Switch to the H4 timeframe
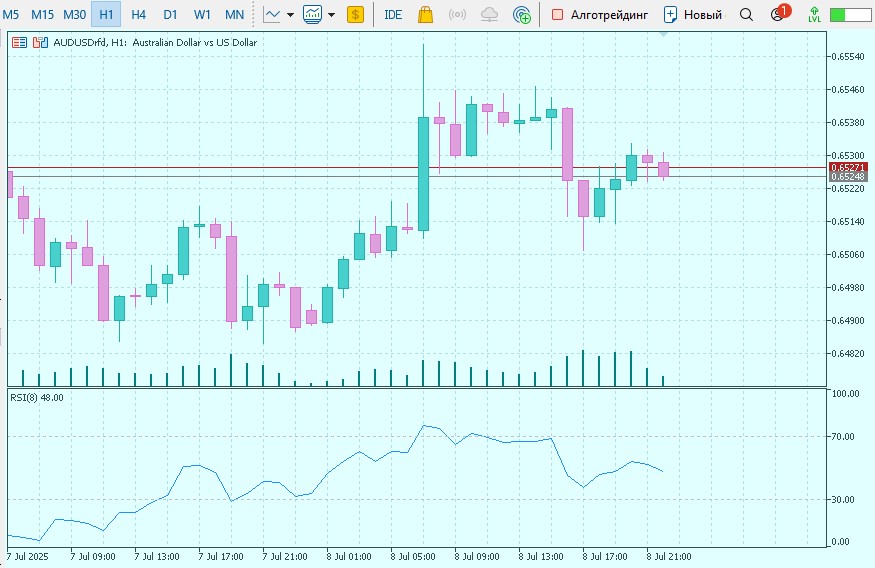 click(x=138, y=15)
